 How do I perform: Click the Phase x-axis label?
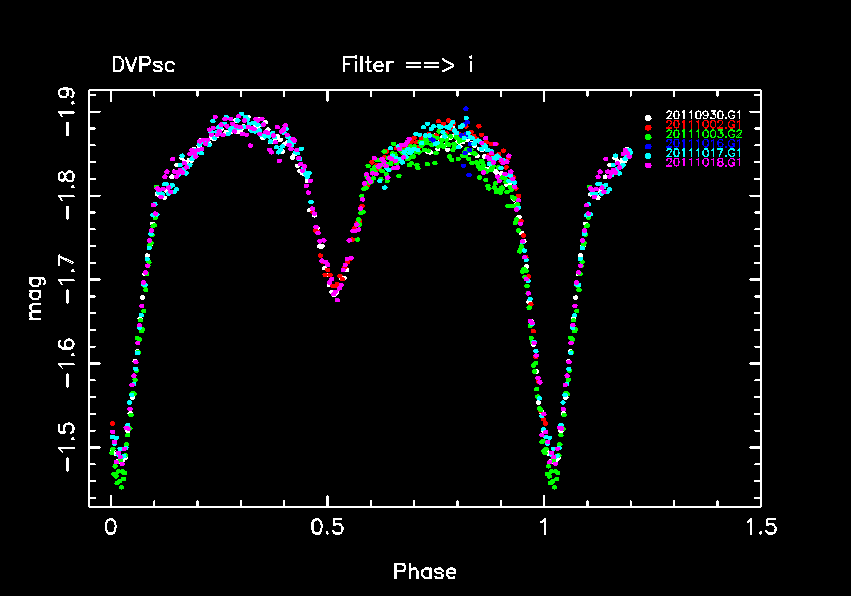[424, 572]
